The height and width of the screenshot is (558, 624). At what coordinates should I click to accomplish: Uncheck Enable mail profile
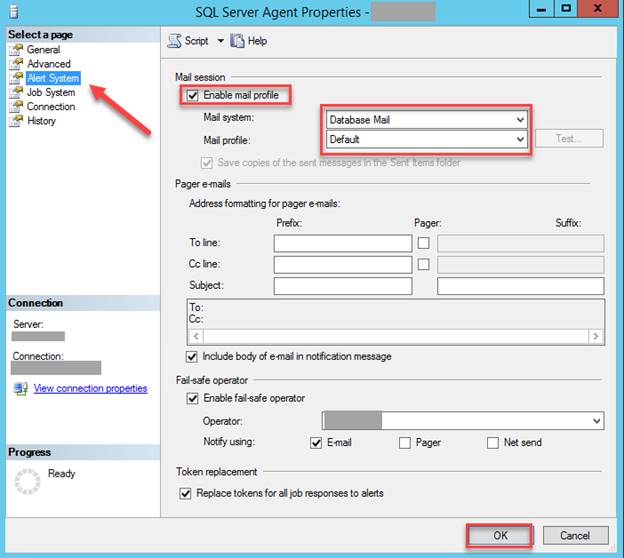click(x=193, y=96)
